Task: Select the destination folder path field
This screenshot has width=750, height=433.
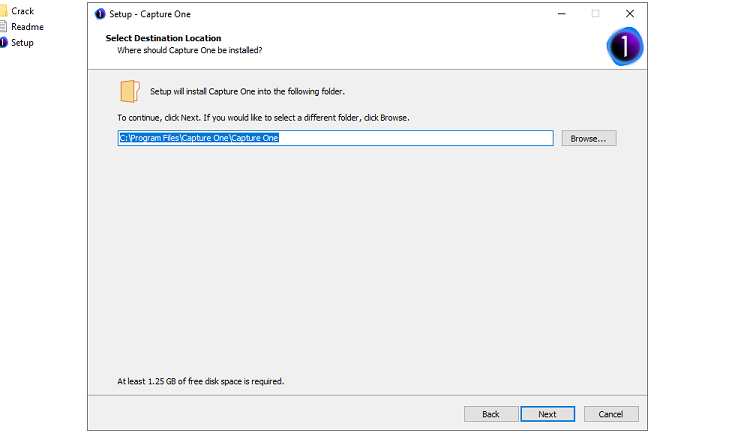Action: (x=335, y=138)
